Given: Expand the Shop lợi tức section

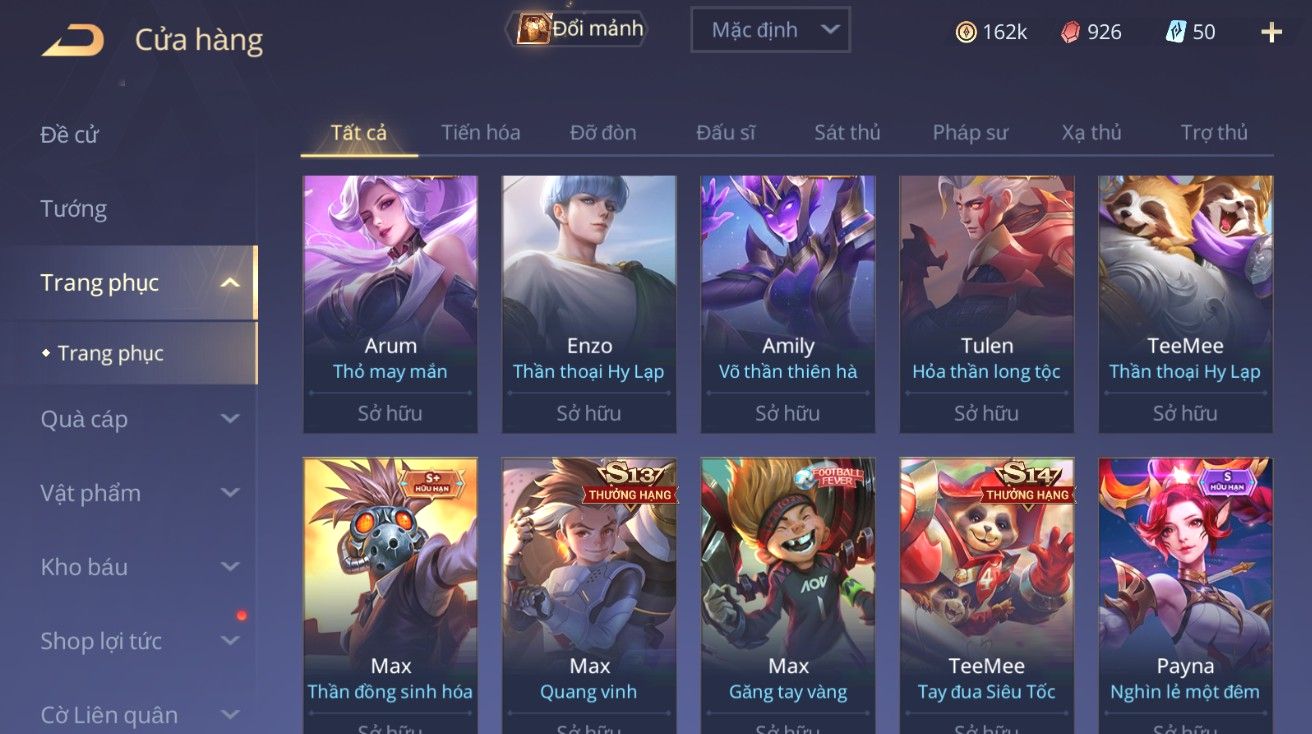Looking at the screenshot, I should tap(230, 641).
